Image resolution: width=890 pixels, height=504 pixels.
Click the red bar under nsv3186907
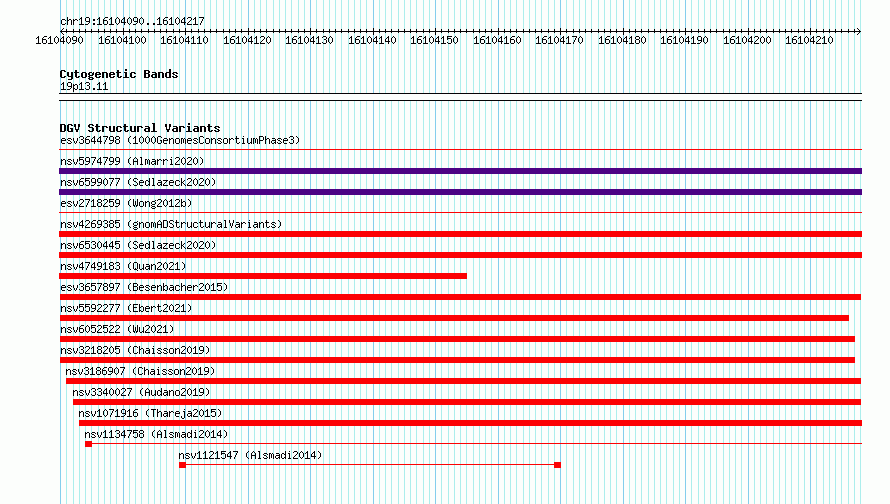[463, 381]
